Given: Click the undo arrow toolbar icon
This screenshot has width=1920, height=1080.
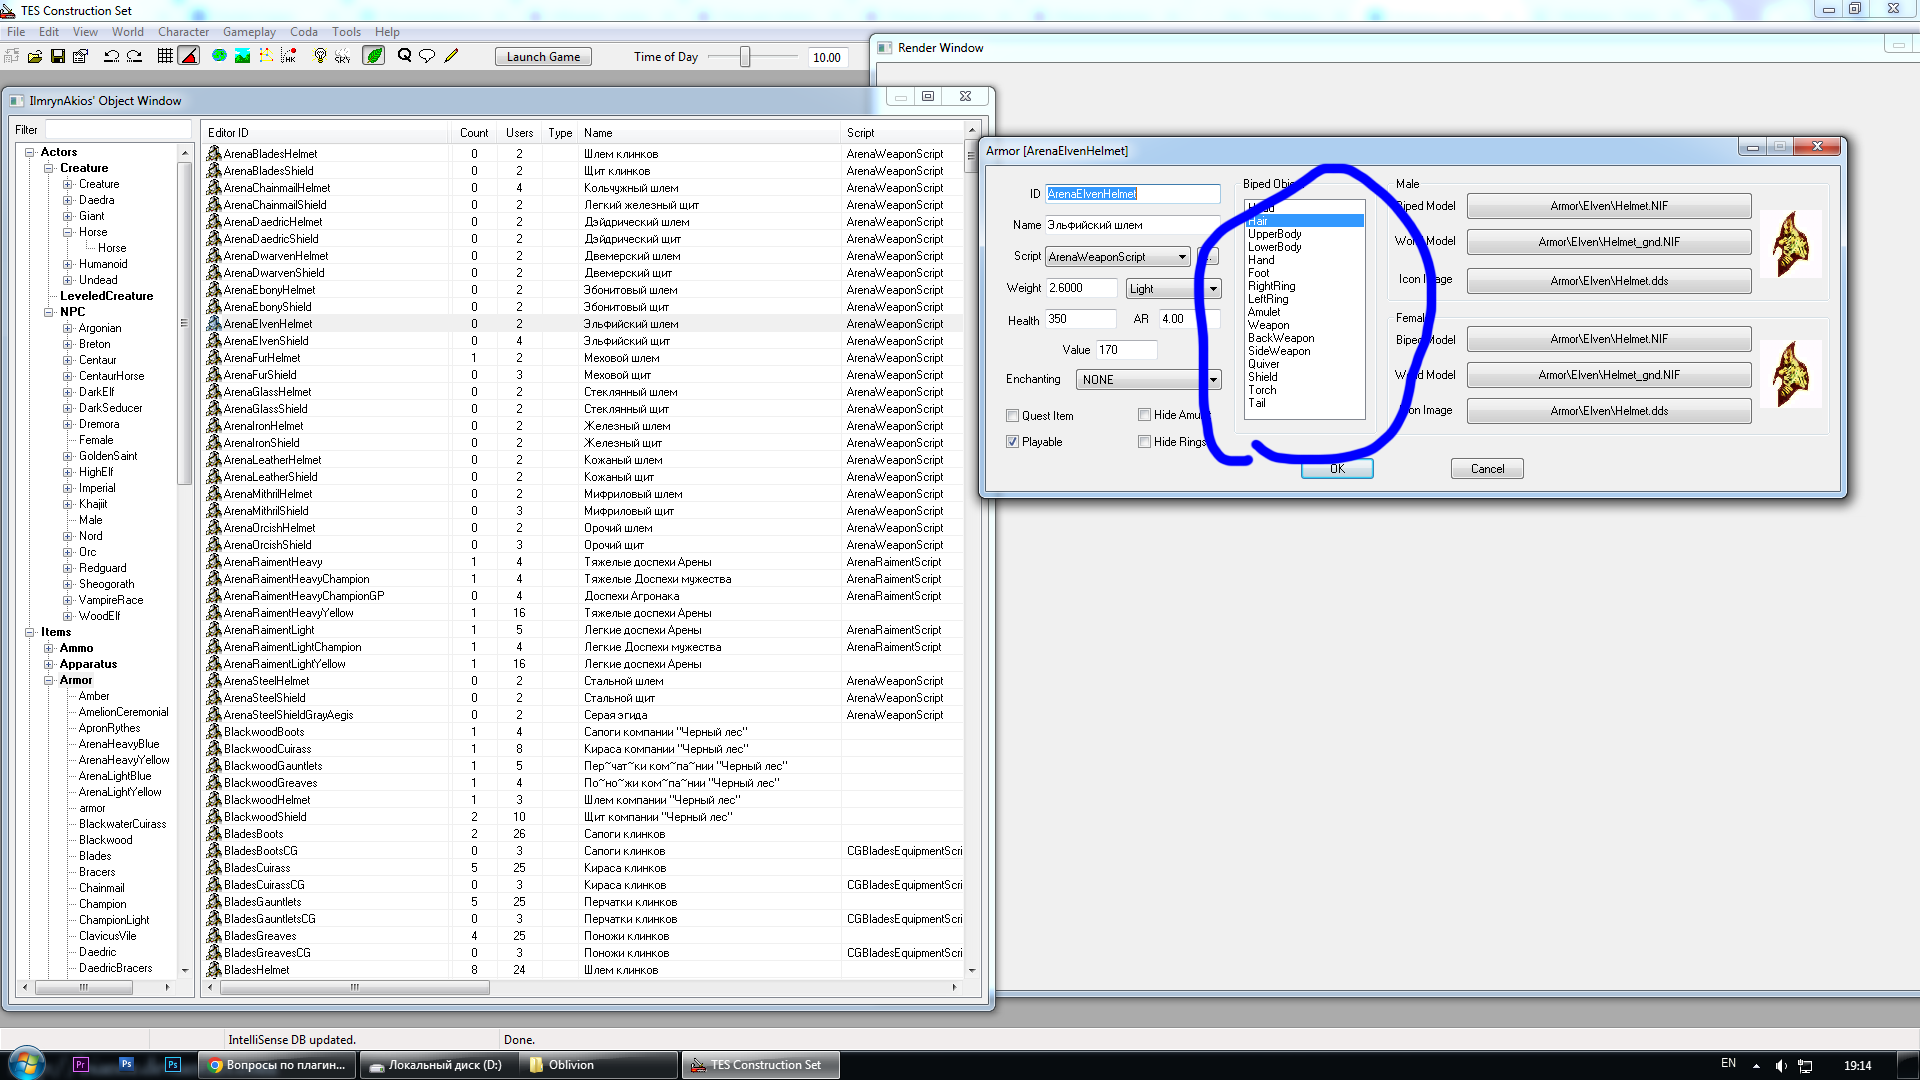Looking at the screenshot, I should [111, 57].
